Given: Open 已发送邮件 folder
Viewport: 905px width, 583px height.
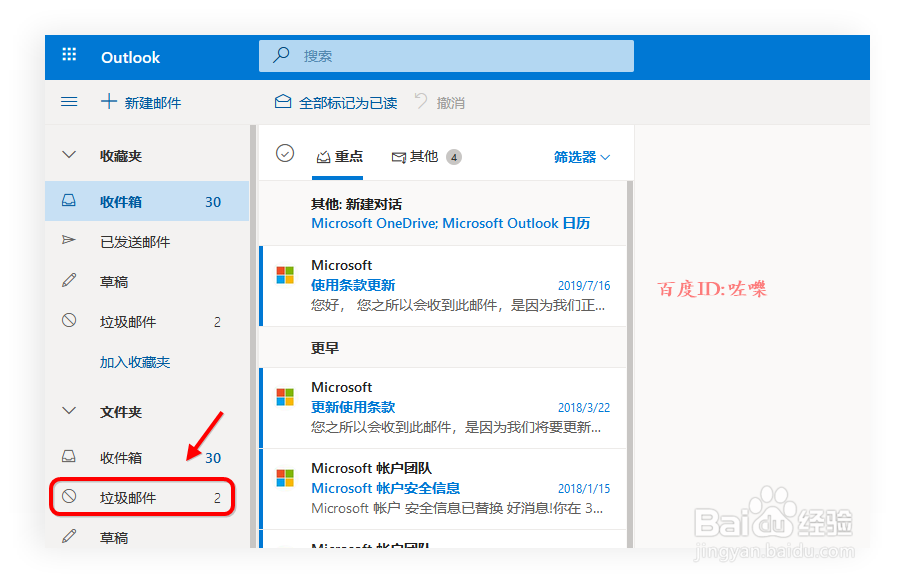Looking at the screenshot, I should (147, 241).
